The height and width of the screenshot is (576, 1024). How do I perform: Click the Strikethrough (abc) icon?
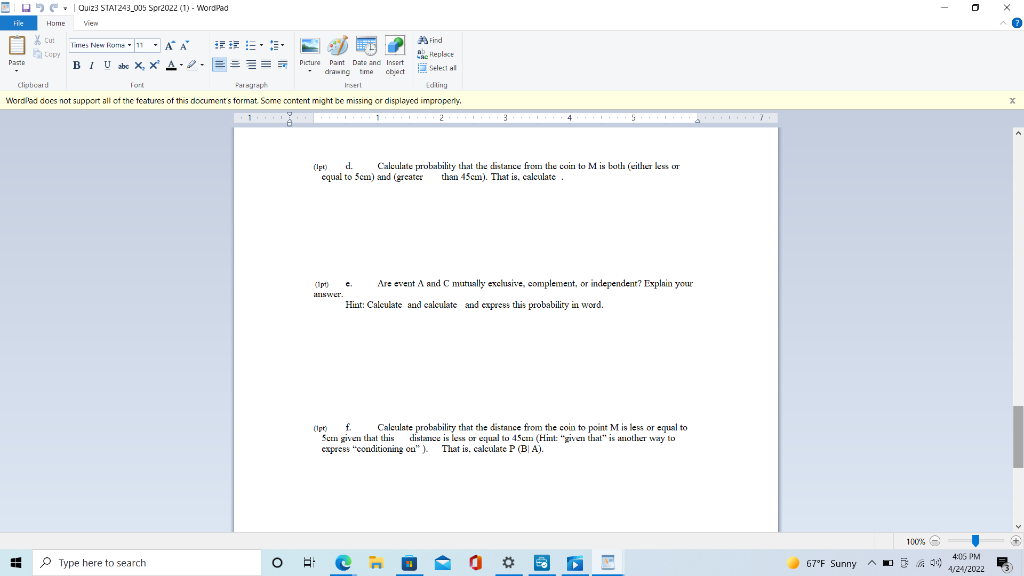tap(123, 64)
